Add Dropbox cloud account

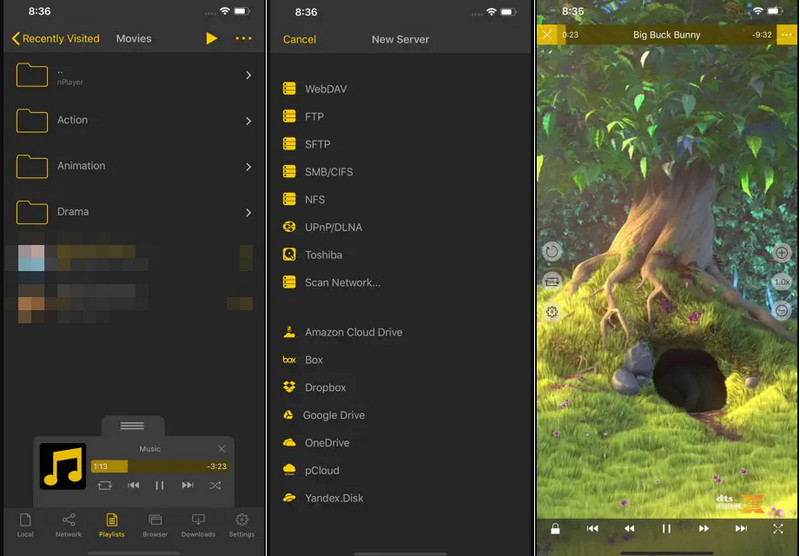(x=401, y=387)
